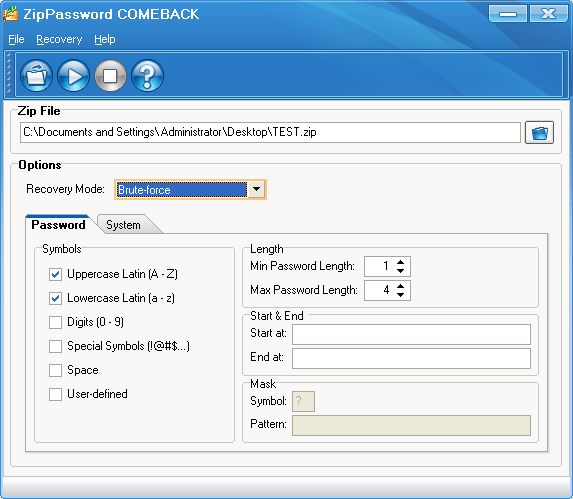This screenshot has height=499, width=573.
Task: Expand the Recovery Mode dropdown arrow
Action: tap(257, 190)
